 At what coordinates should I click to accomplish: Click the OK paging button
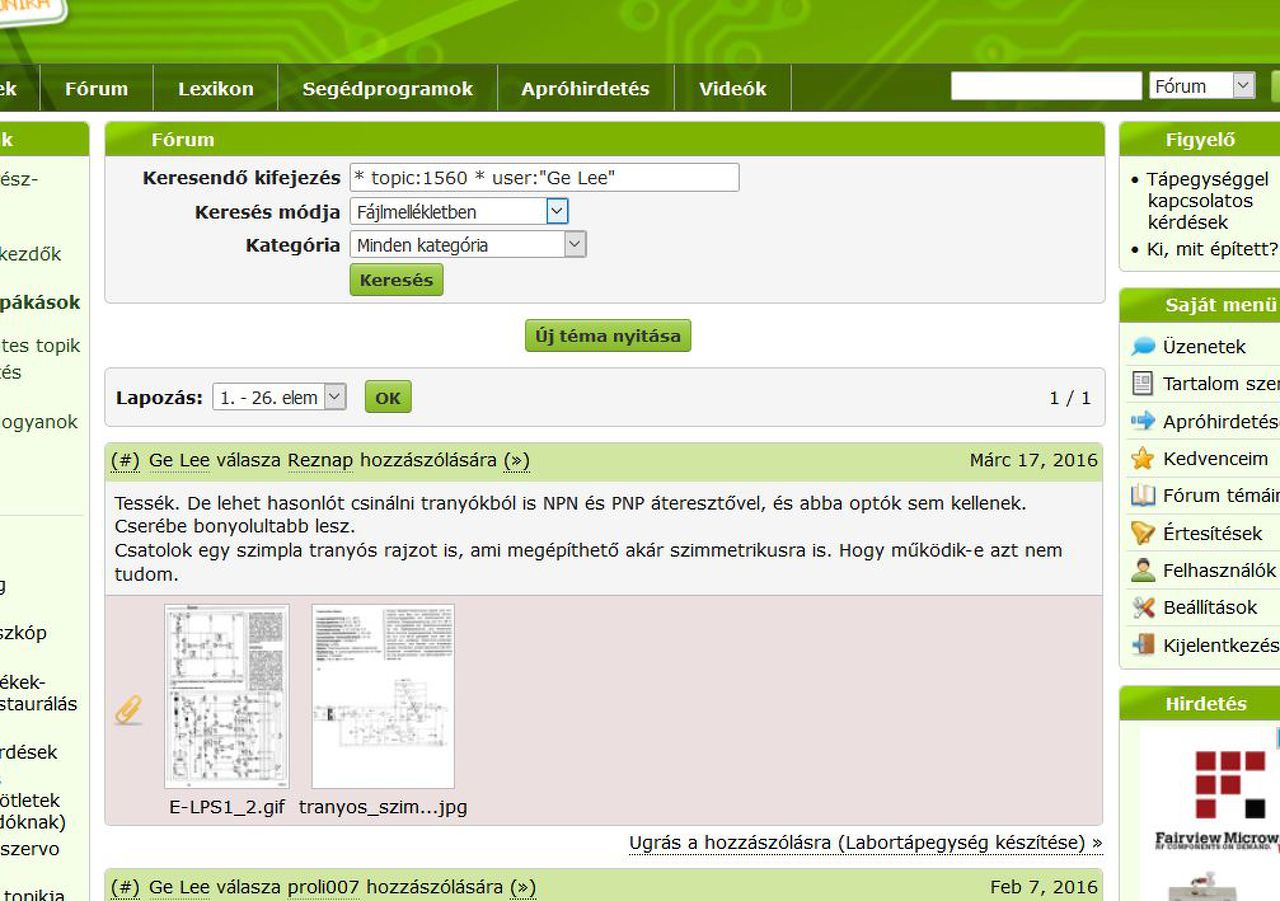tap(388, 397)
